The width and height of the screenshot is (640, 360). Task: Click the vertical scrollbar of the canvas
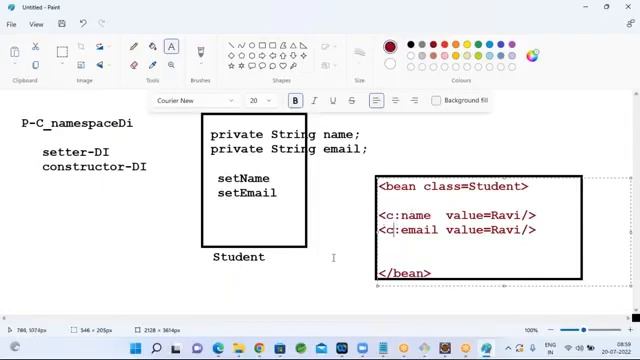point(636,202)
